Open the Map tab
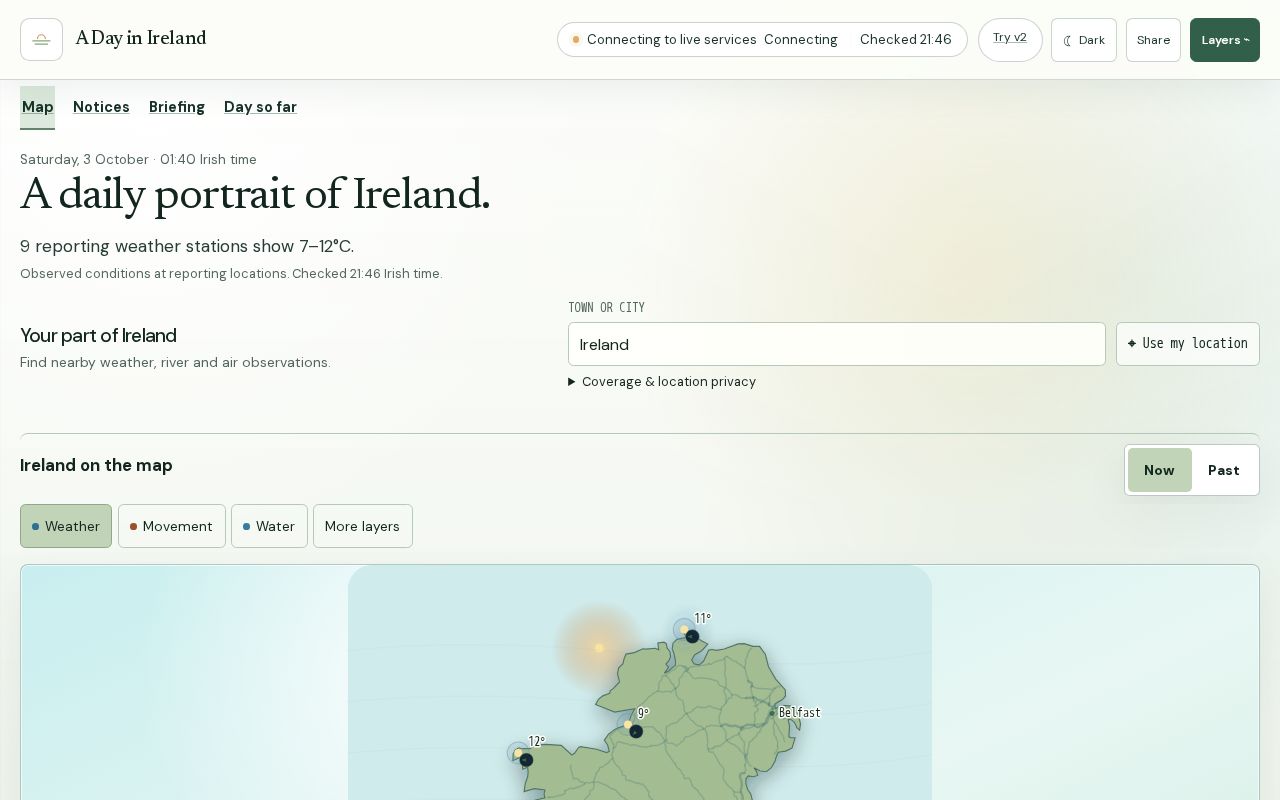Image resolution: width=1280 pixels, height=800 pixels. (38, 107)
